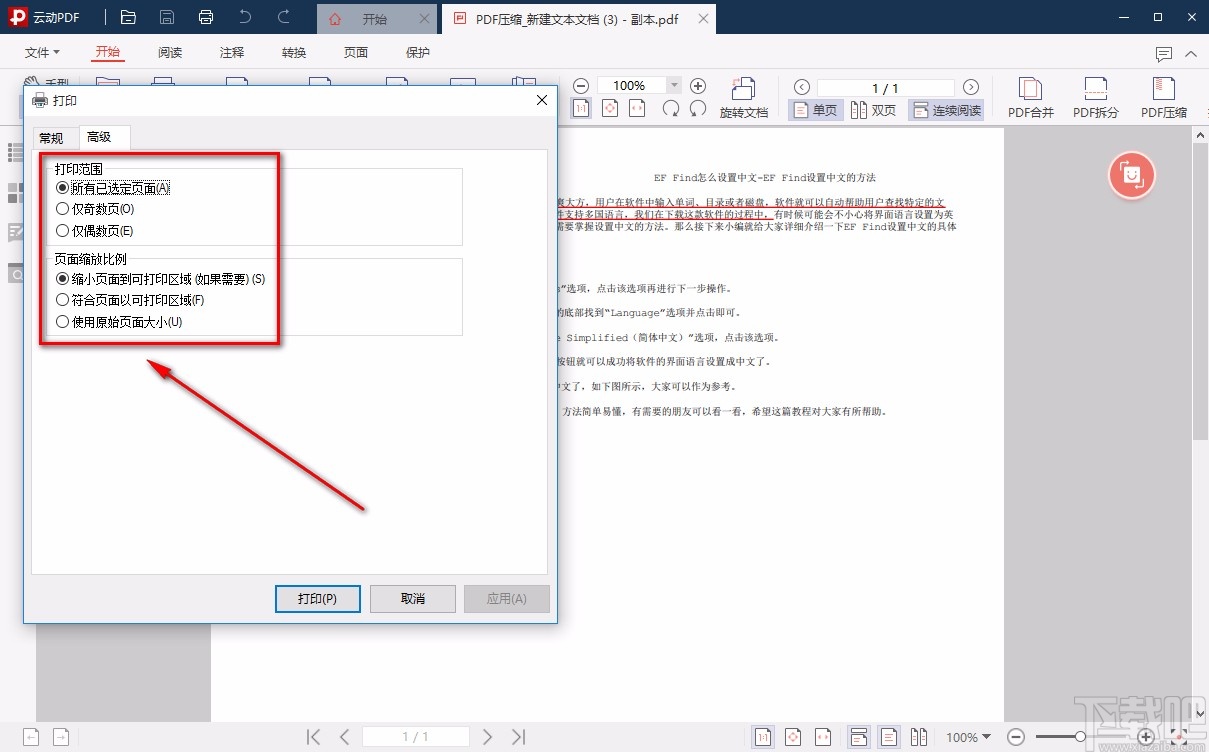1209x752 pixels.
Task: Click the 开始 ribbon tab
Action: [108, 52]
